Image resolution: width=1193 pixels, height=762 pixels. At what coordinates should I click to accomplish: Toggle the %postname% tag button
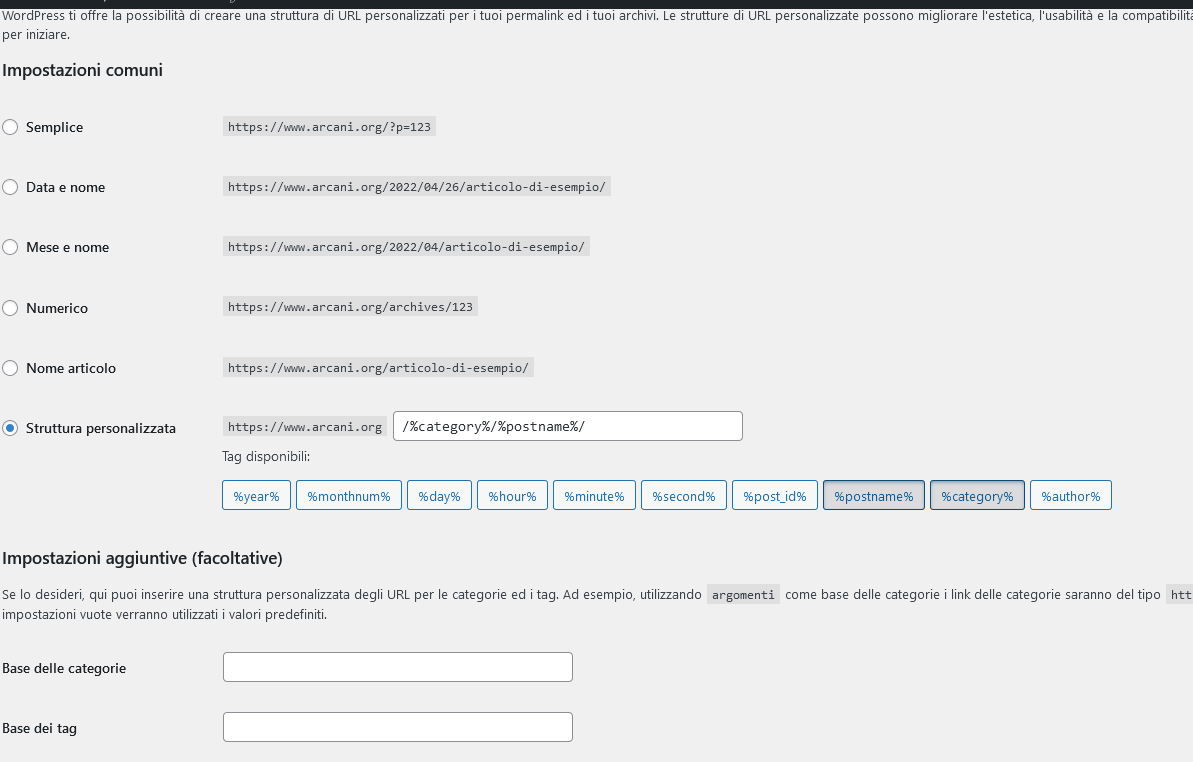pos(873,496)
